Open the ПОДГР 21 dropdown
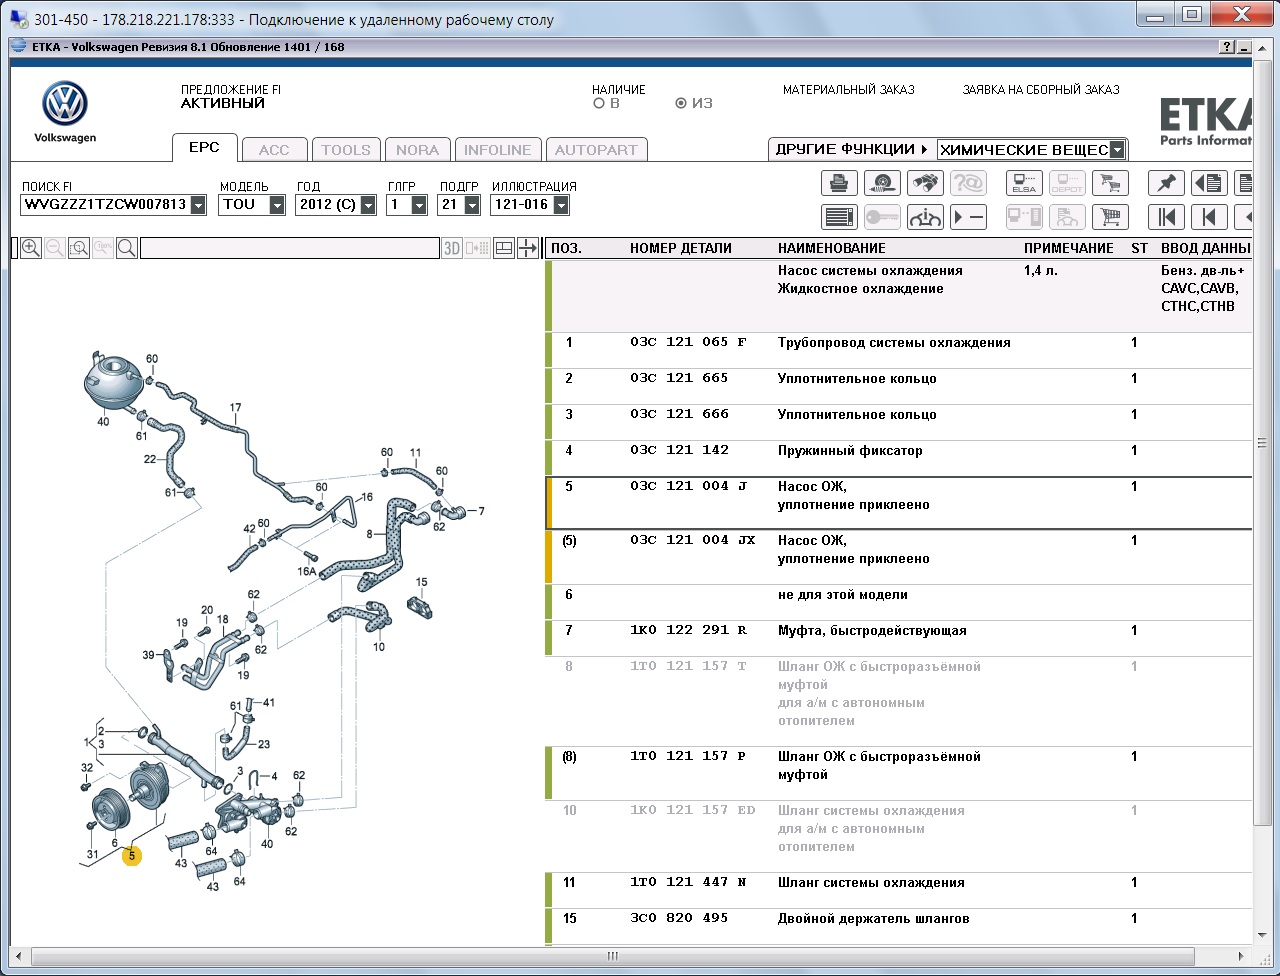This screenshot has height=976, width=1280. 473,205
